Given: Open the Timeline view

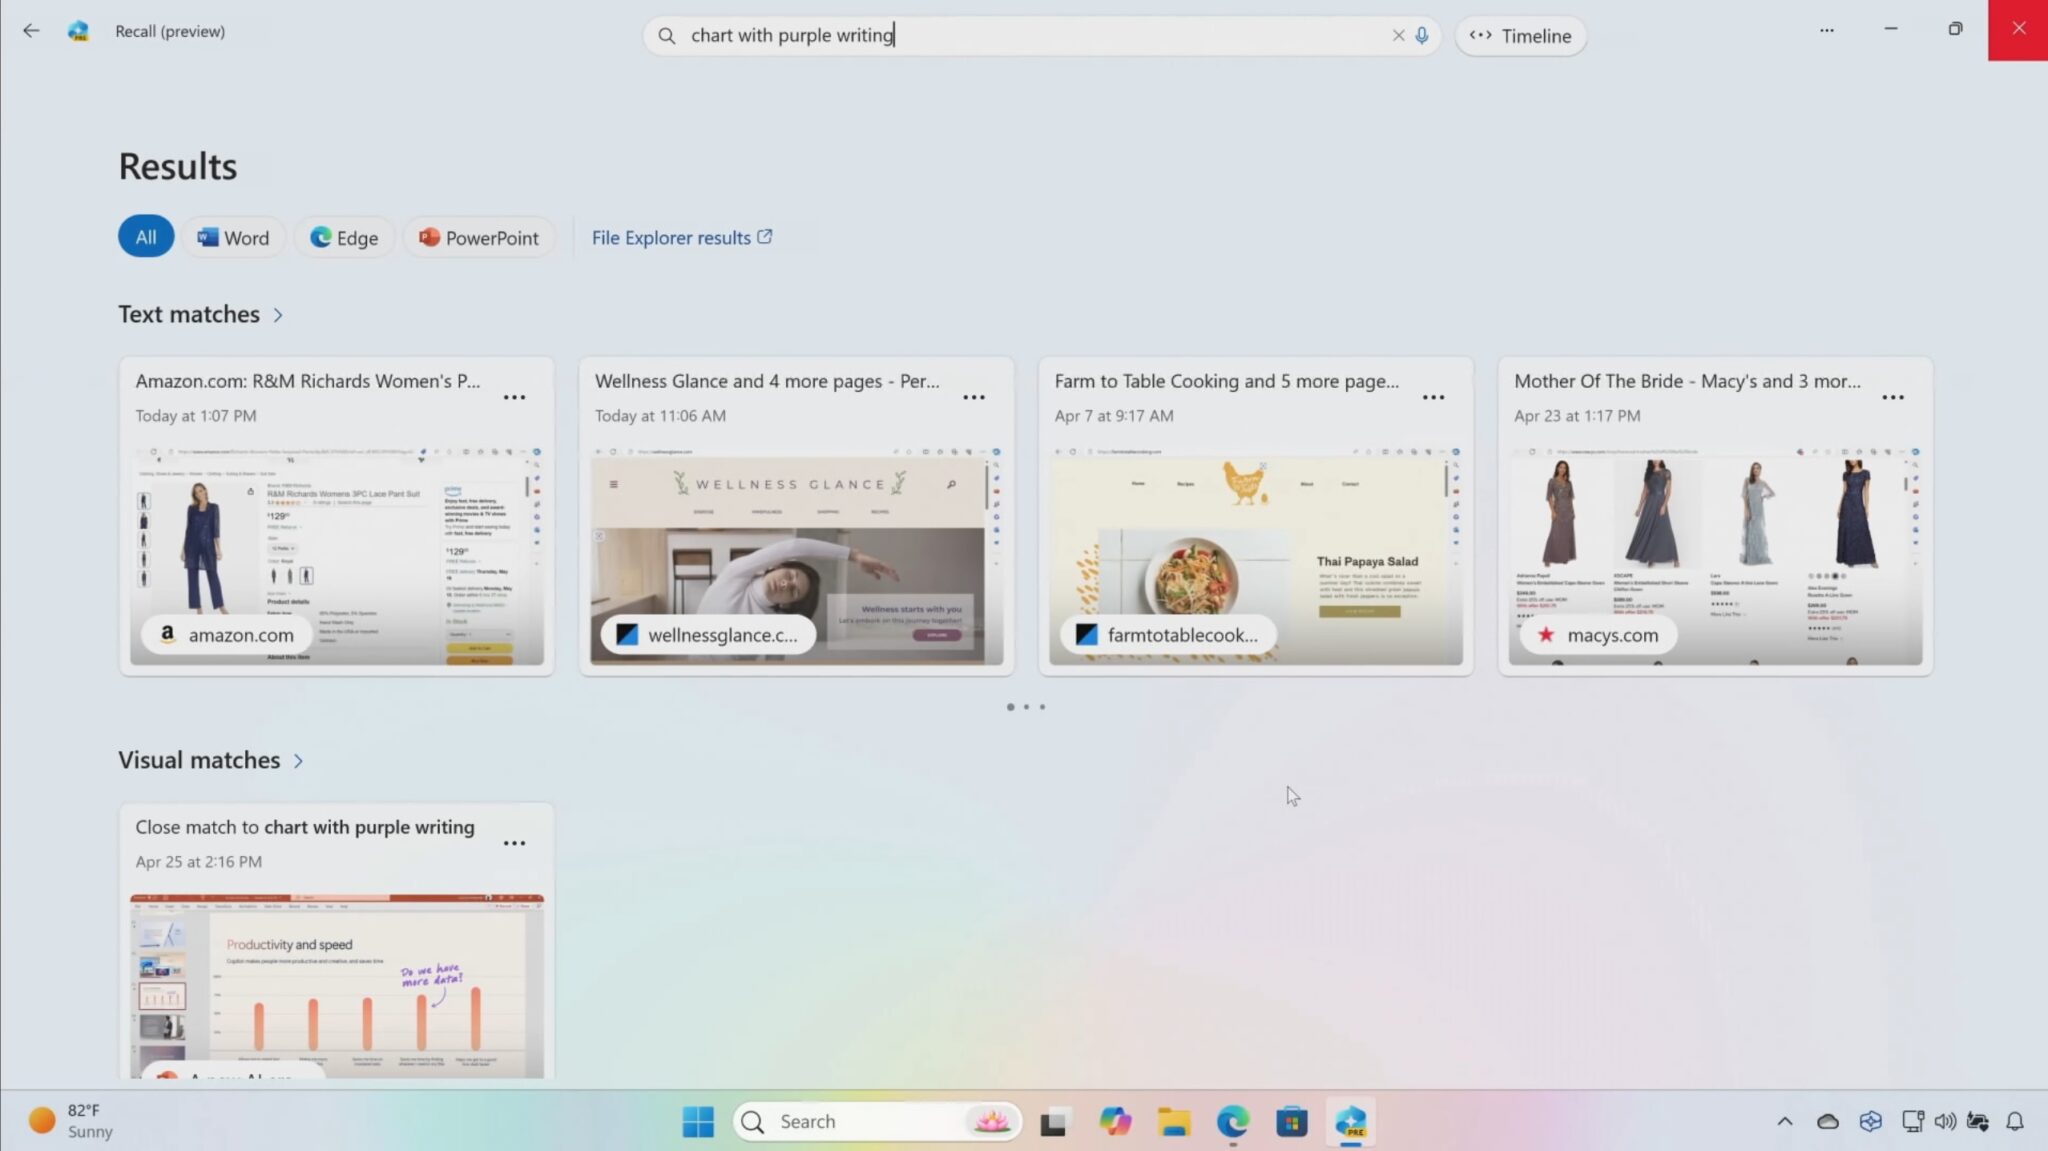Looking at the screenshot, I should (1521, 36).
